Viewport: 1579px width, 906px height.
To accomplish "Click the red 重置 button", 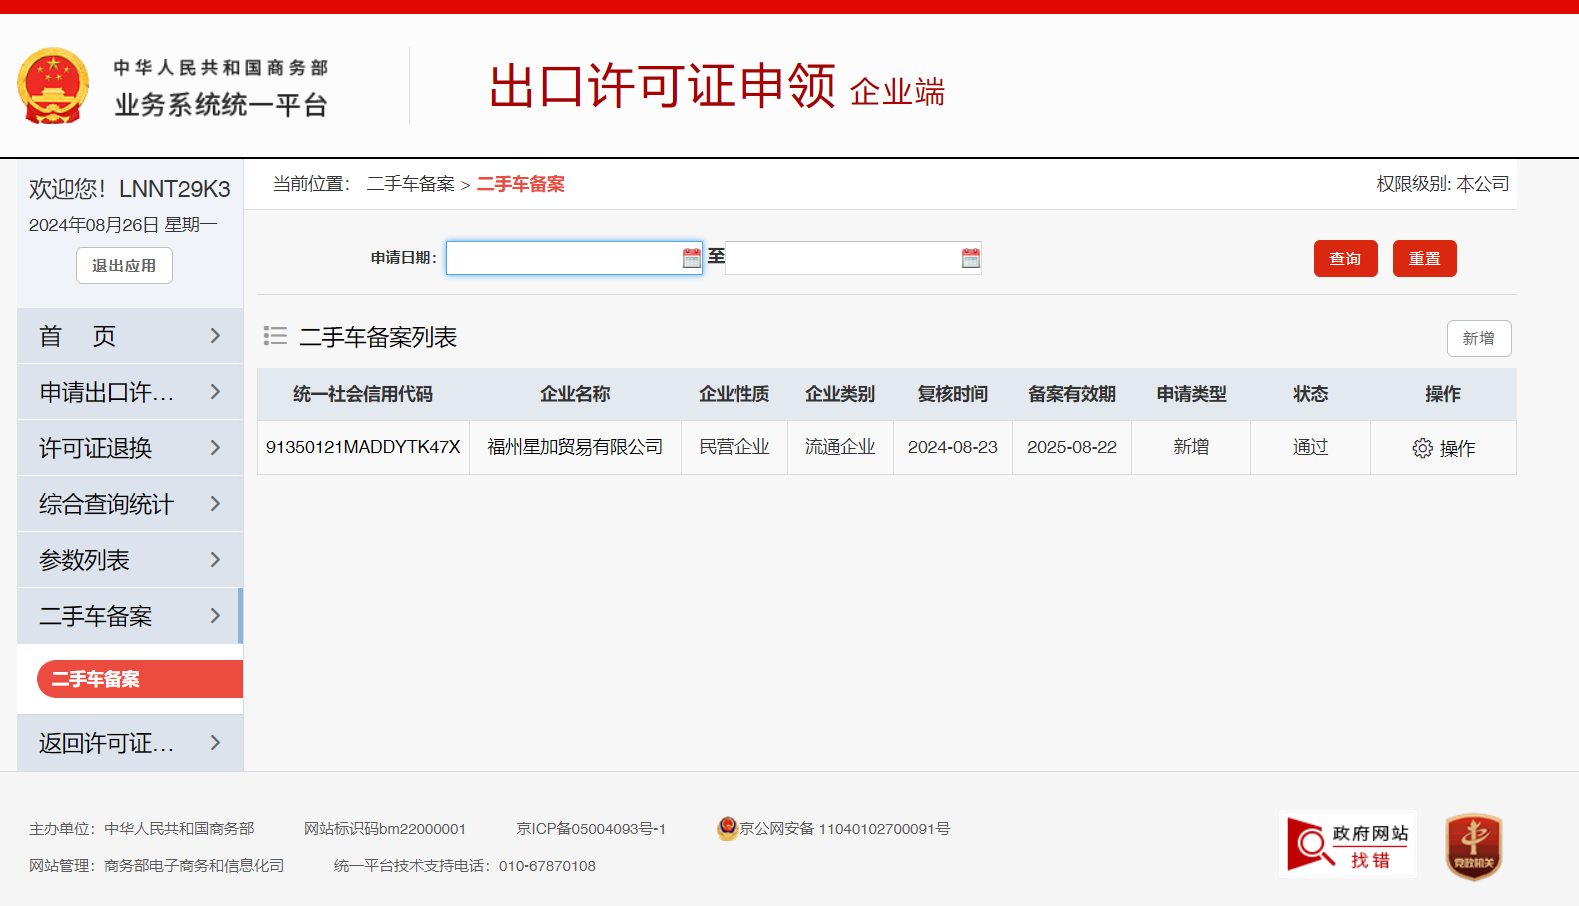I will pyautogui.click(x=1424, y=259).
